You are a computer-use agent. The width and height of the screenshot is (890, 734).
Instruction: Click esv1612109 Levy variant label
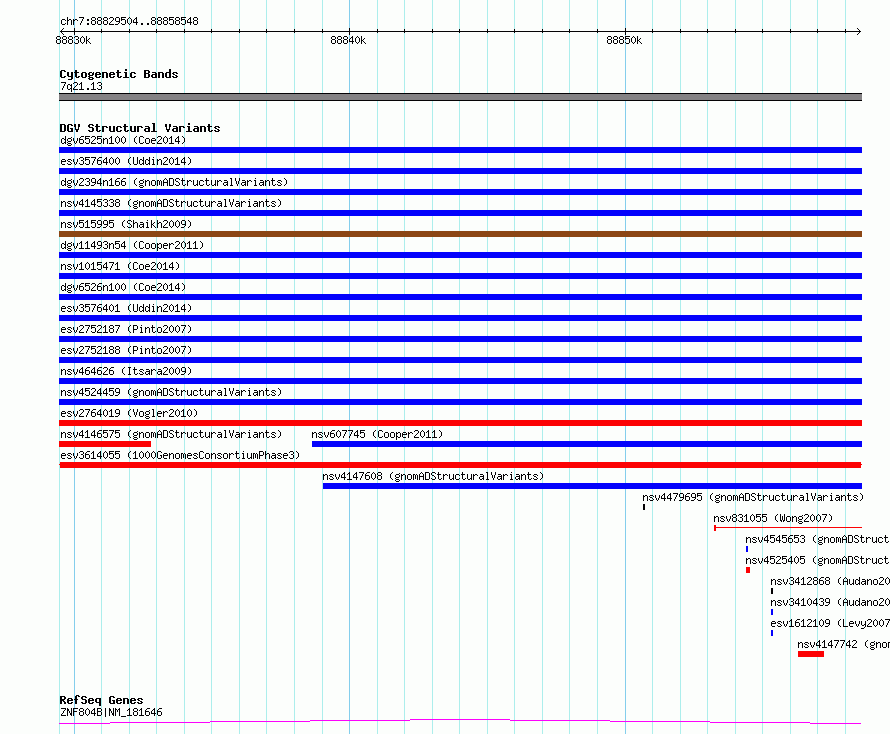tap(830, 623)
